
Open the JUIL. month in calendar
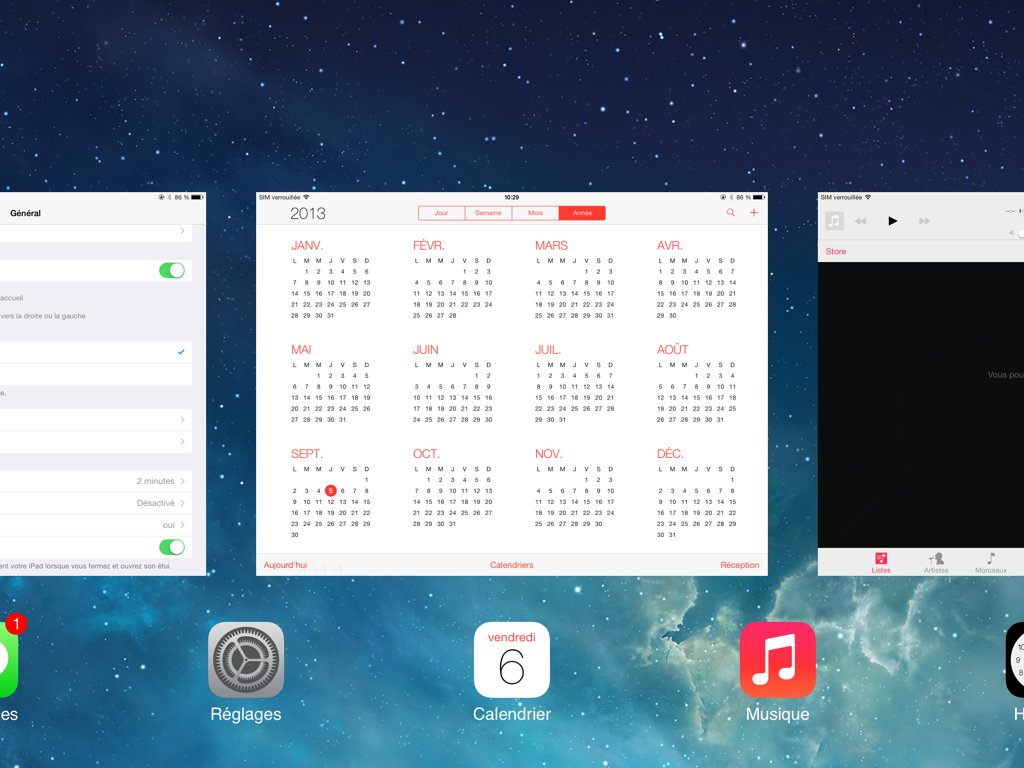click(x=574, y=385)
